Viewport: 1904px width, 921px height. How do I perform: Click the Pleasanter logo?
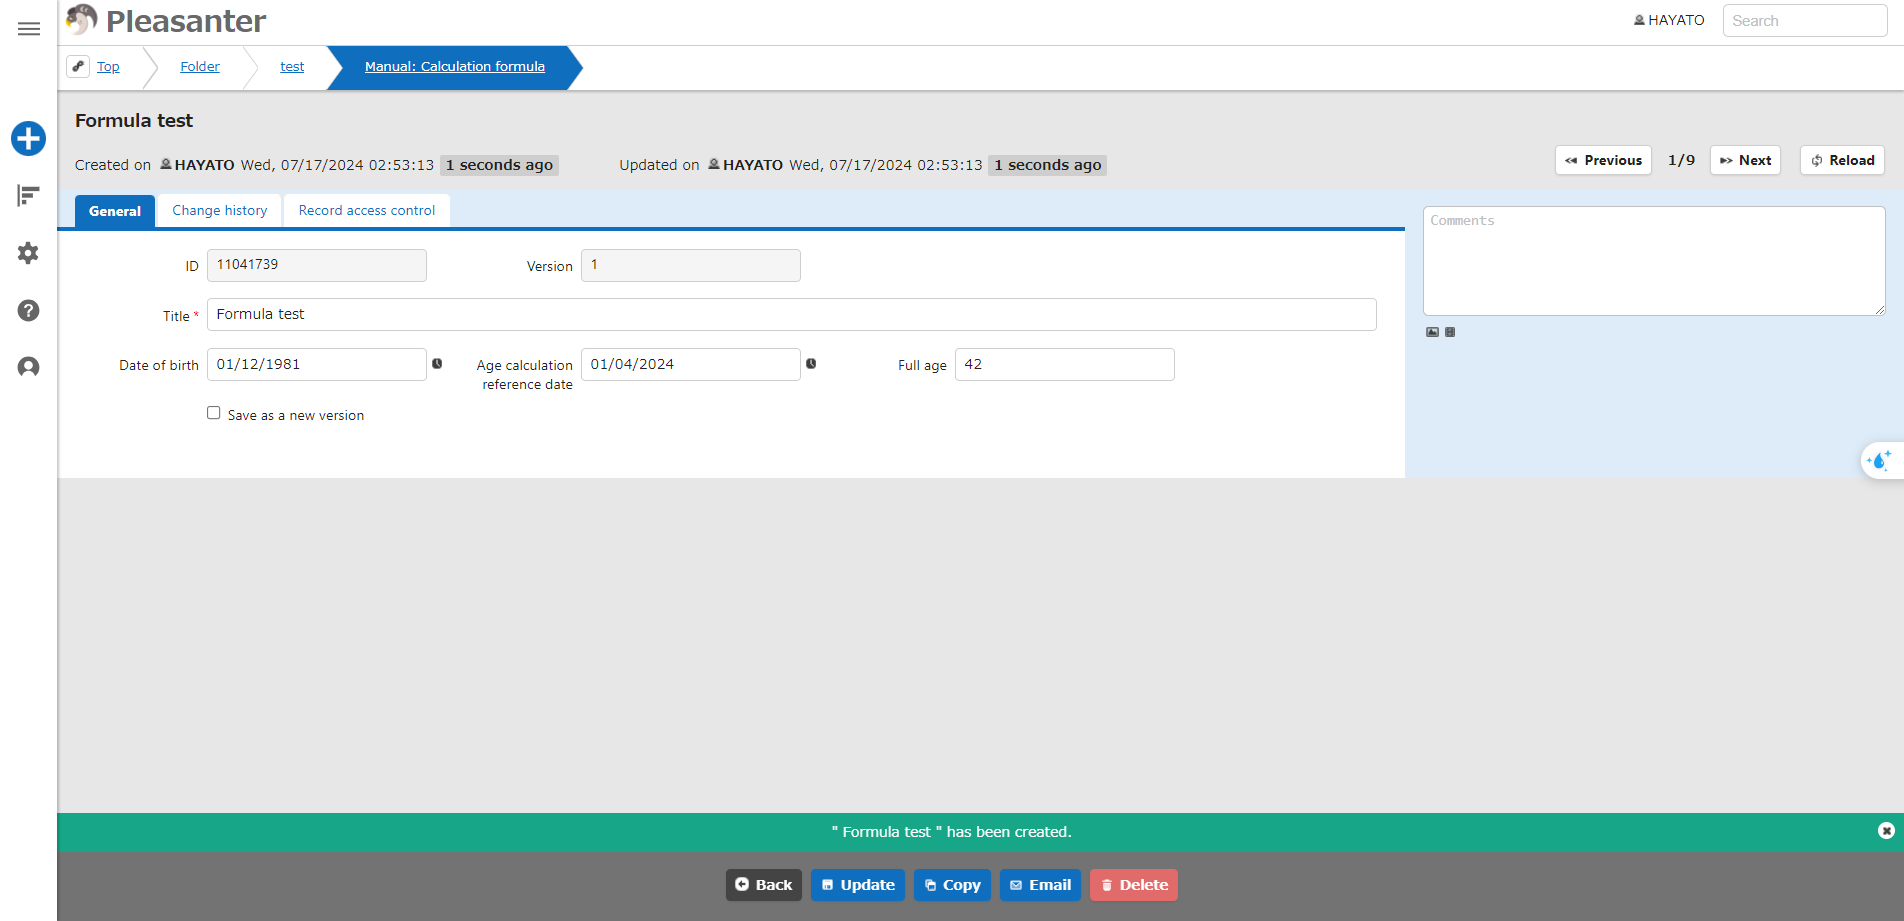pos(166,20)
